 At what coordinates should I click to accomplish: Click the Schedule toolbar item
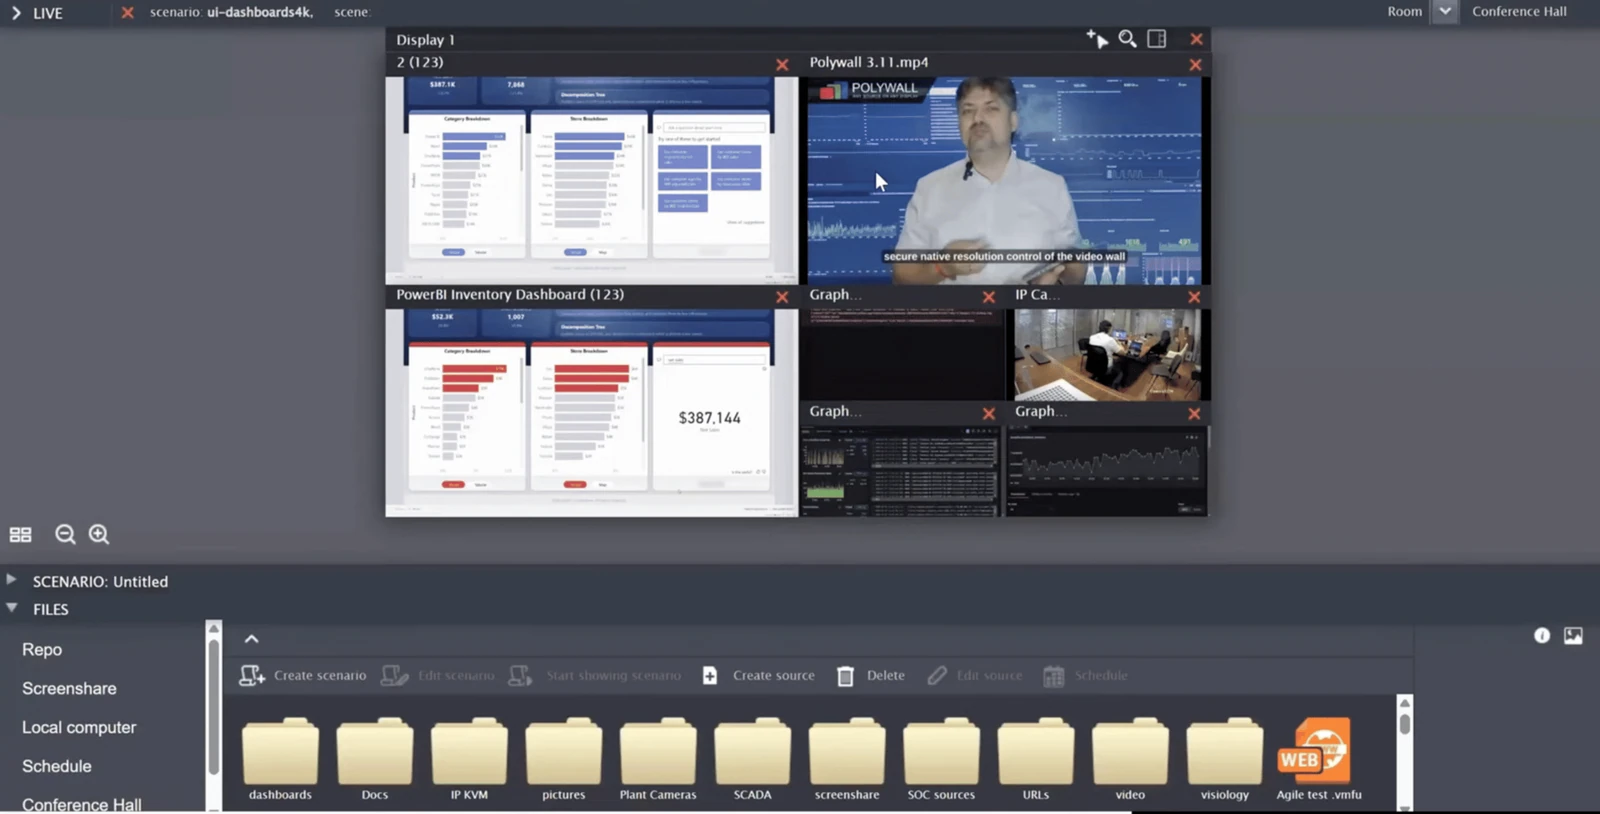1085,676
